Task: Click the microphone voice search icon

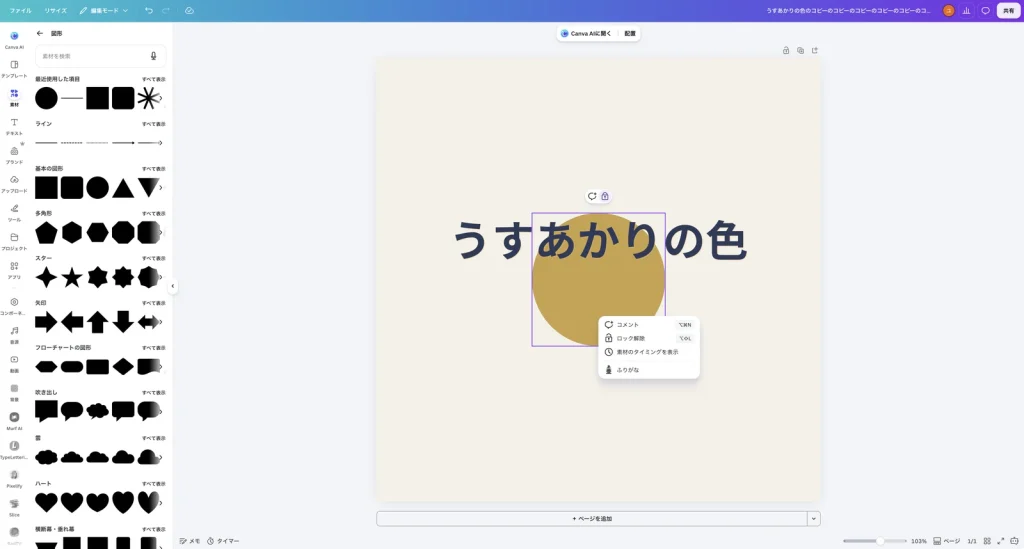Action: coord(153,56)
